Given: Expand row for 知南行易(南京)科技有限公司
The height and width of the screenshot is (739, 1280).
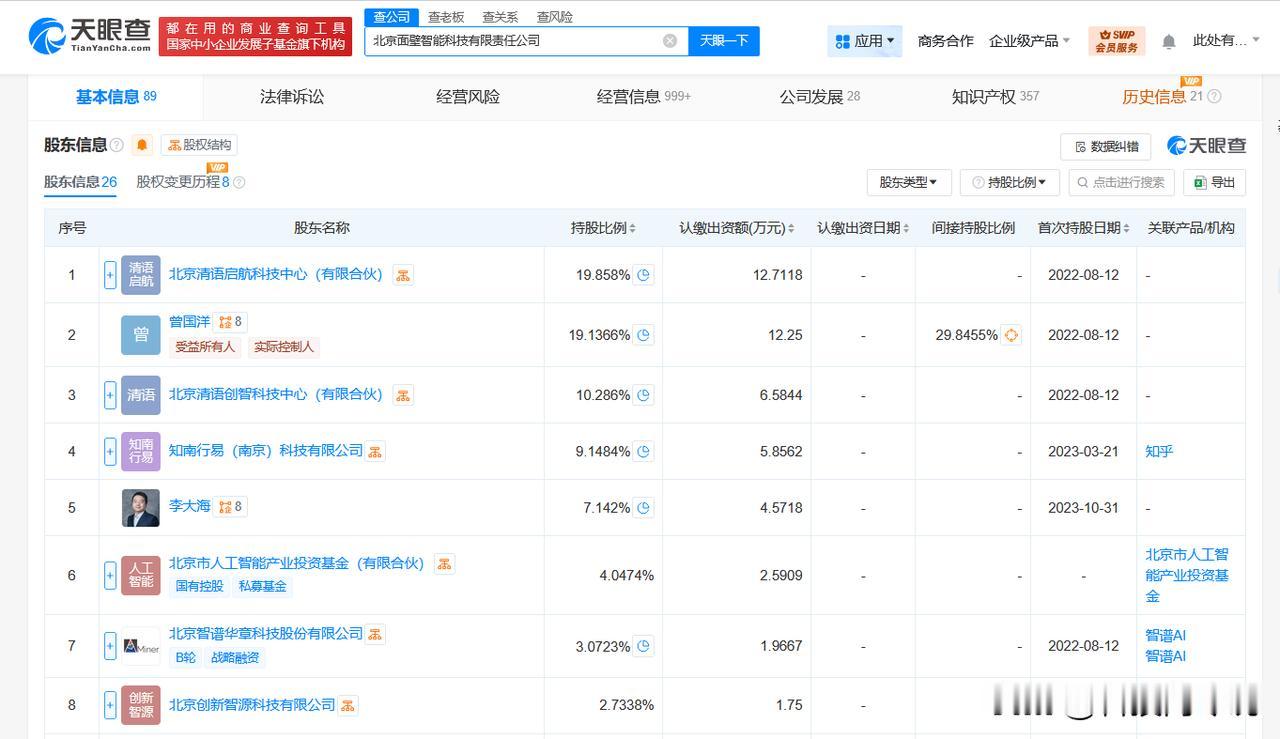Looking at the screenshot, I should tap(110, 451).
